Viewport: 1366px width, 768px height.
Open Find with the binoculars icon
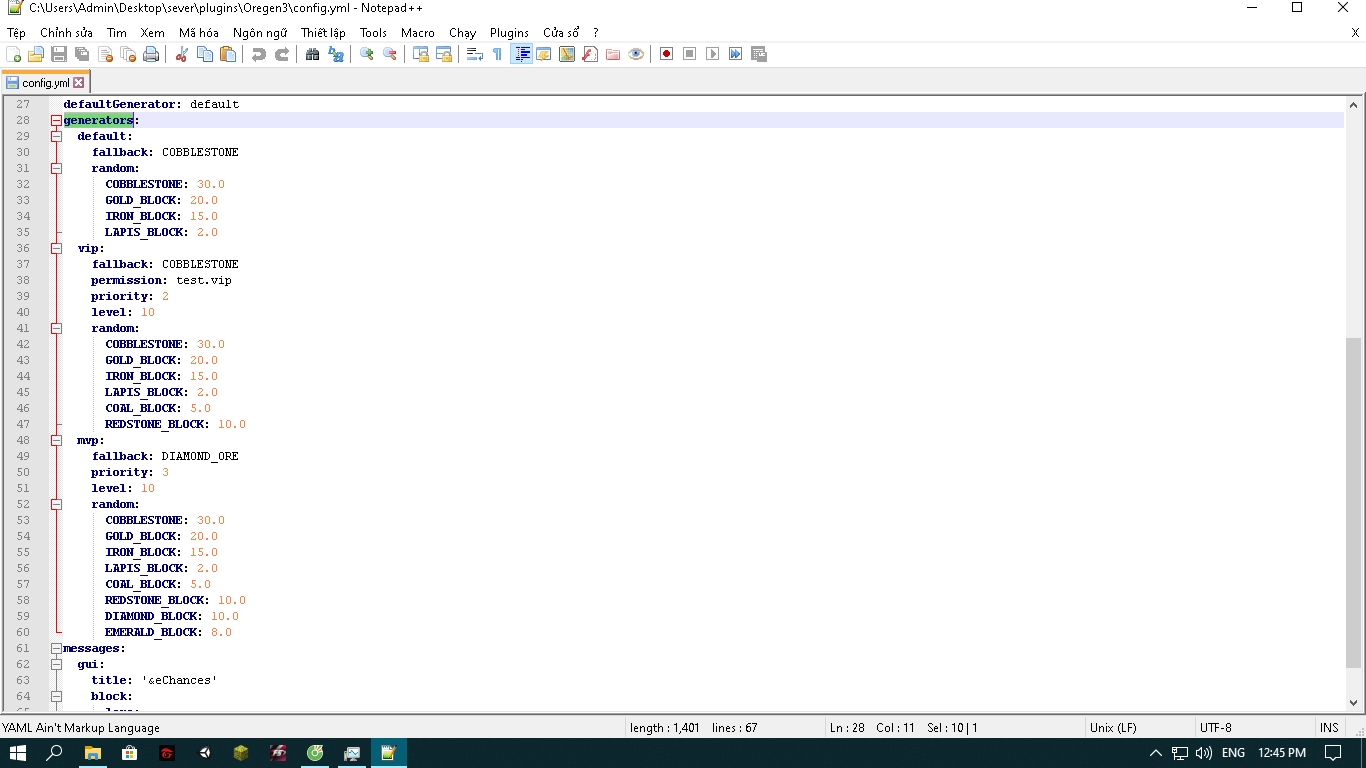(312, 54)
